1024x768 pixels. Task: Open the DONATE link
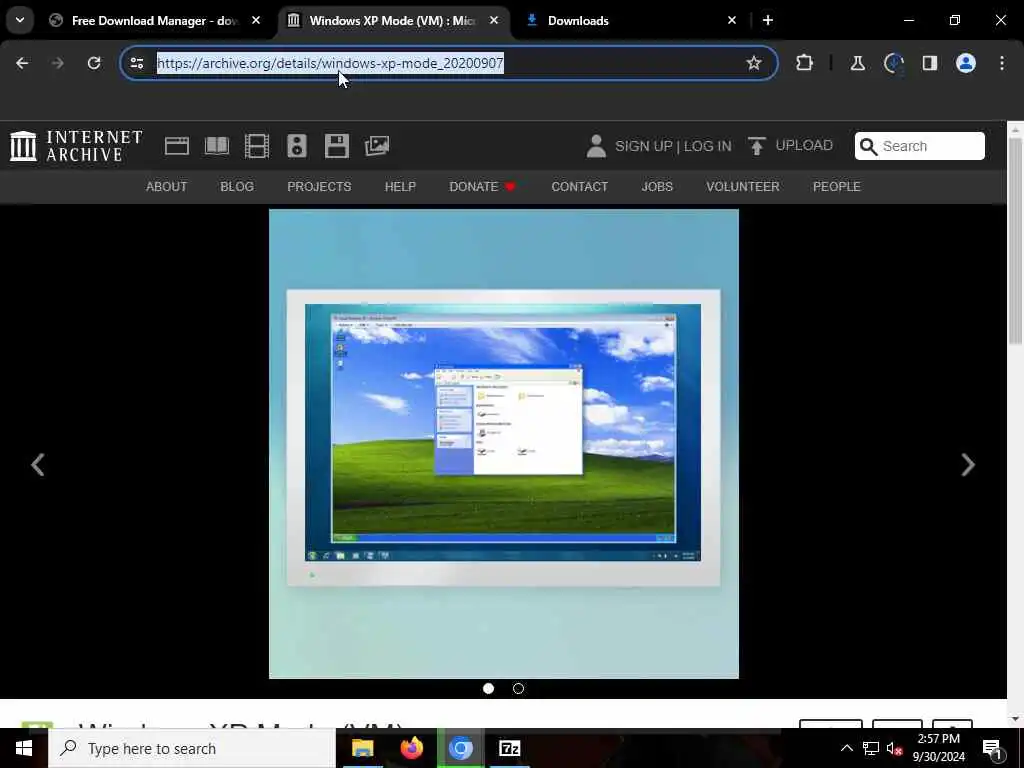click(483, 187)
